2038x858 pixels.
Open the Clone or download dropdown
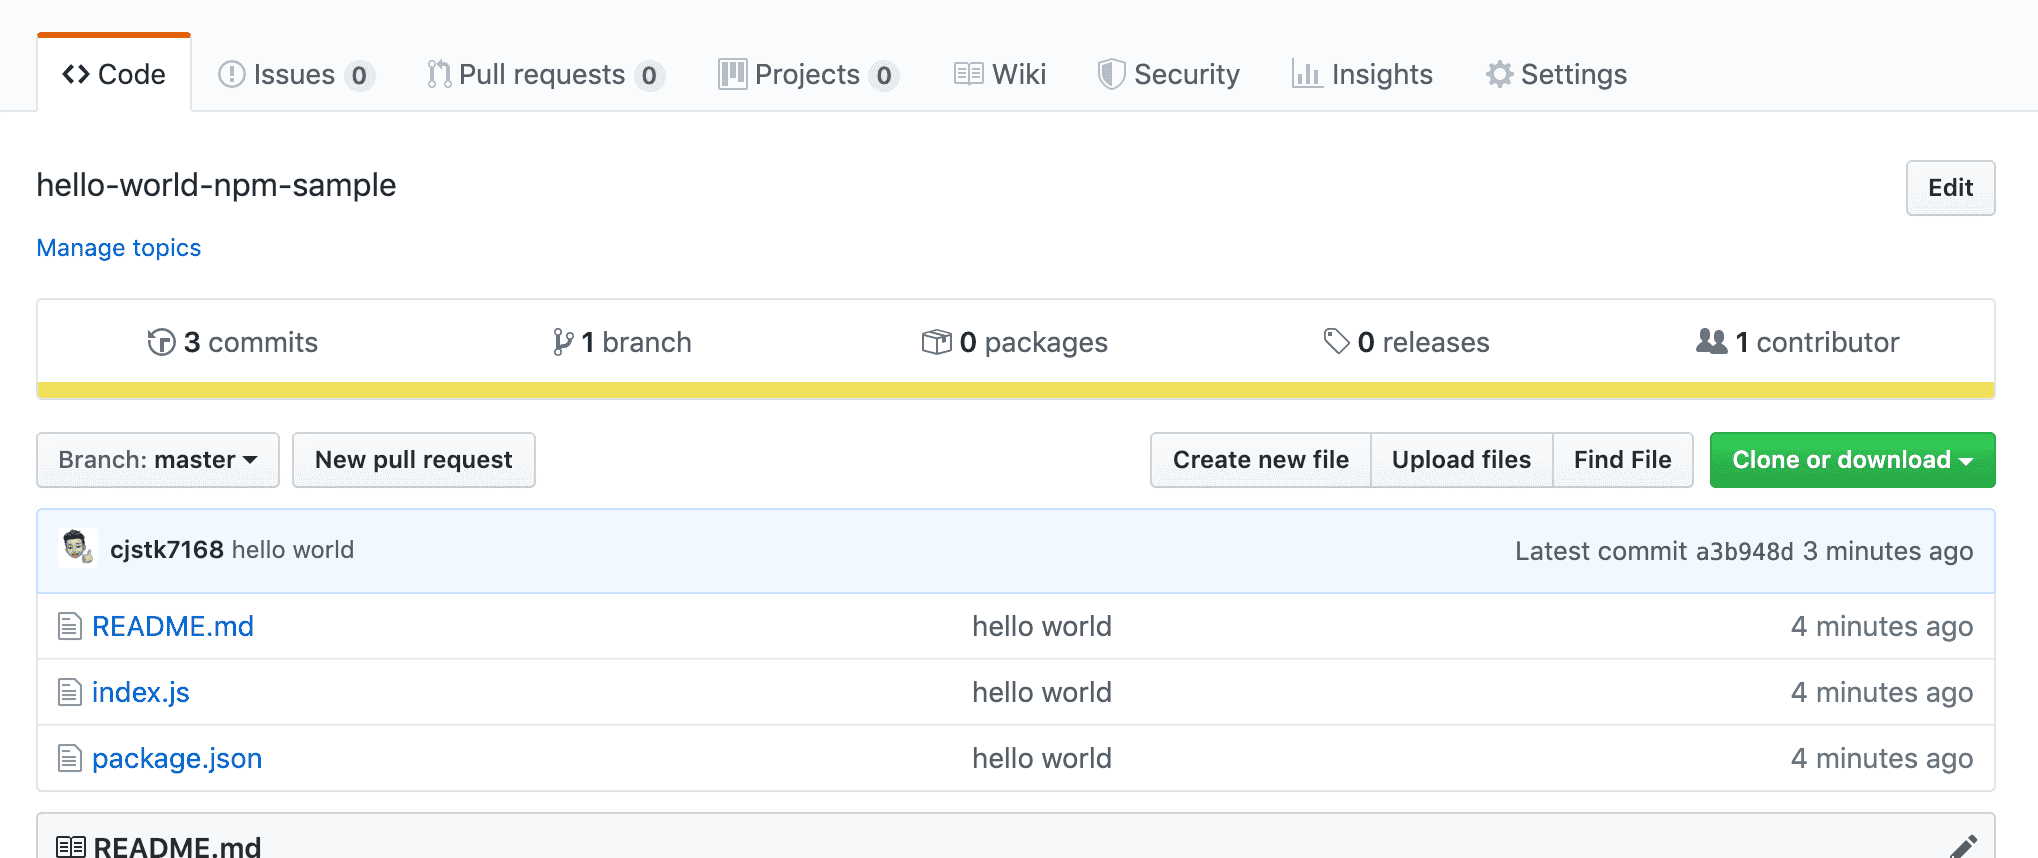[1852, 460]
